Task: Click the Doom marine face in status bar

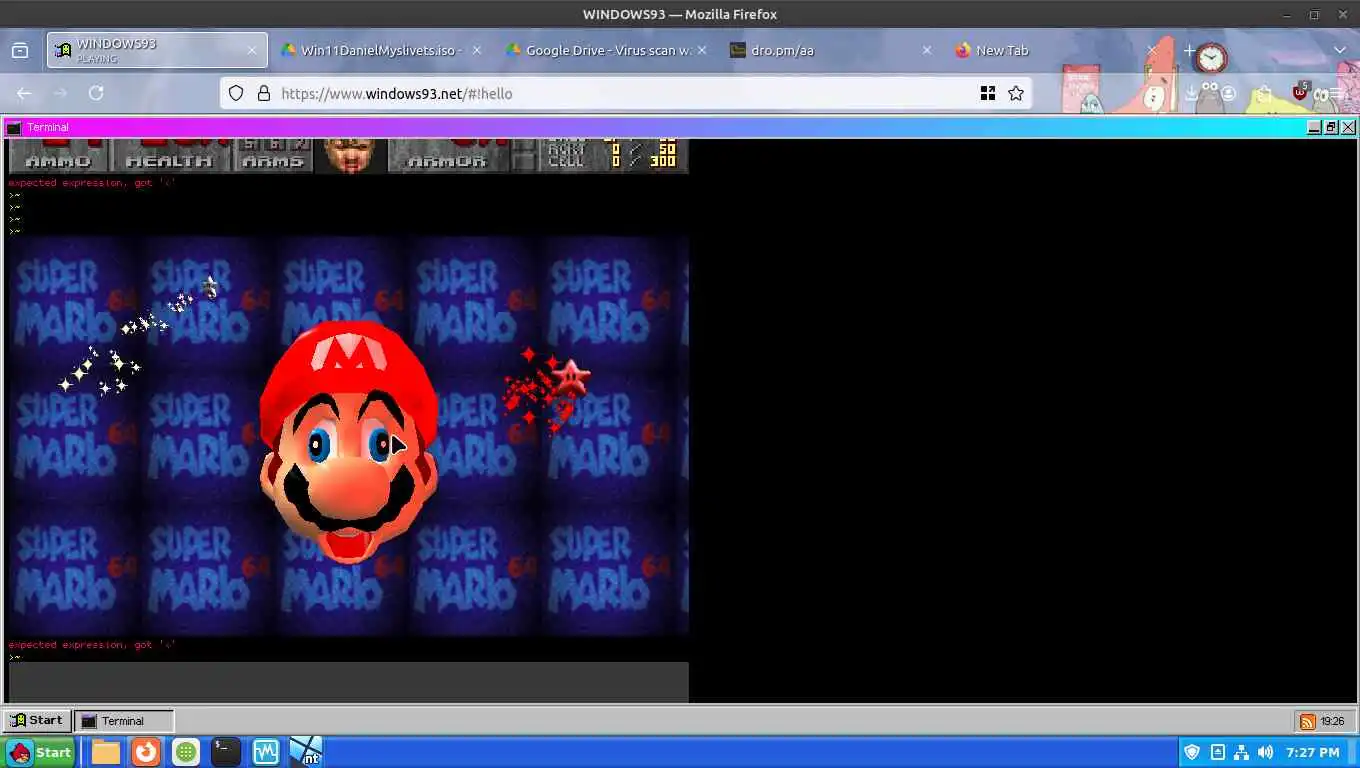Action: pyautogui.click(x=350, y=155)
